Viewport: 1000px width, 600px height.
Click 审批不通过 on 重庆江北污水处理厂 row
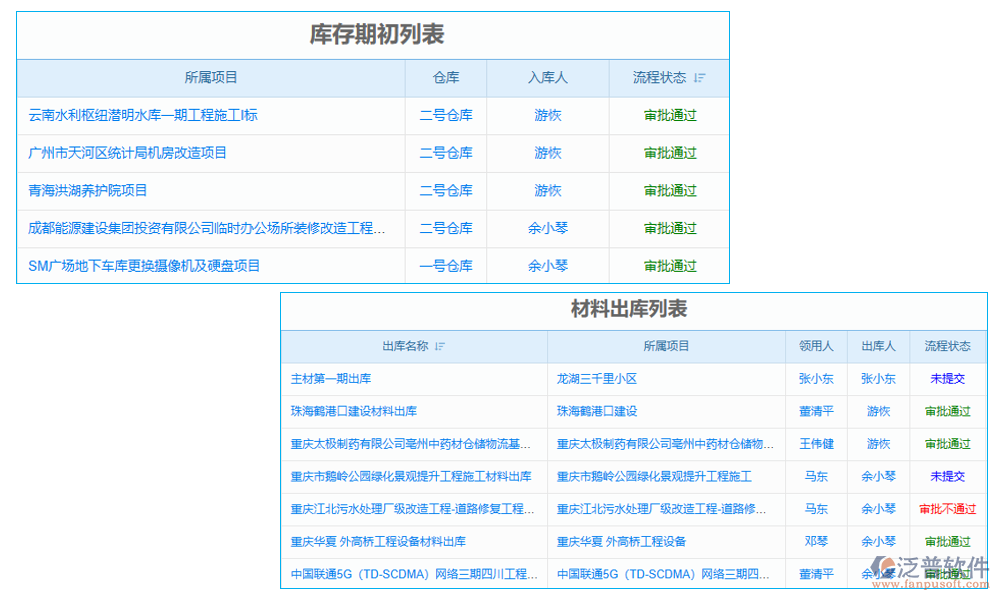[x=947, y=509]
